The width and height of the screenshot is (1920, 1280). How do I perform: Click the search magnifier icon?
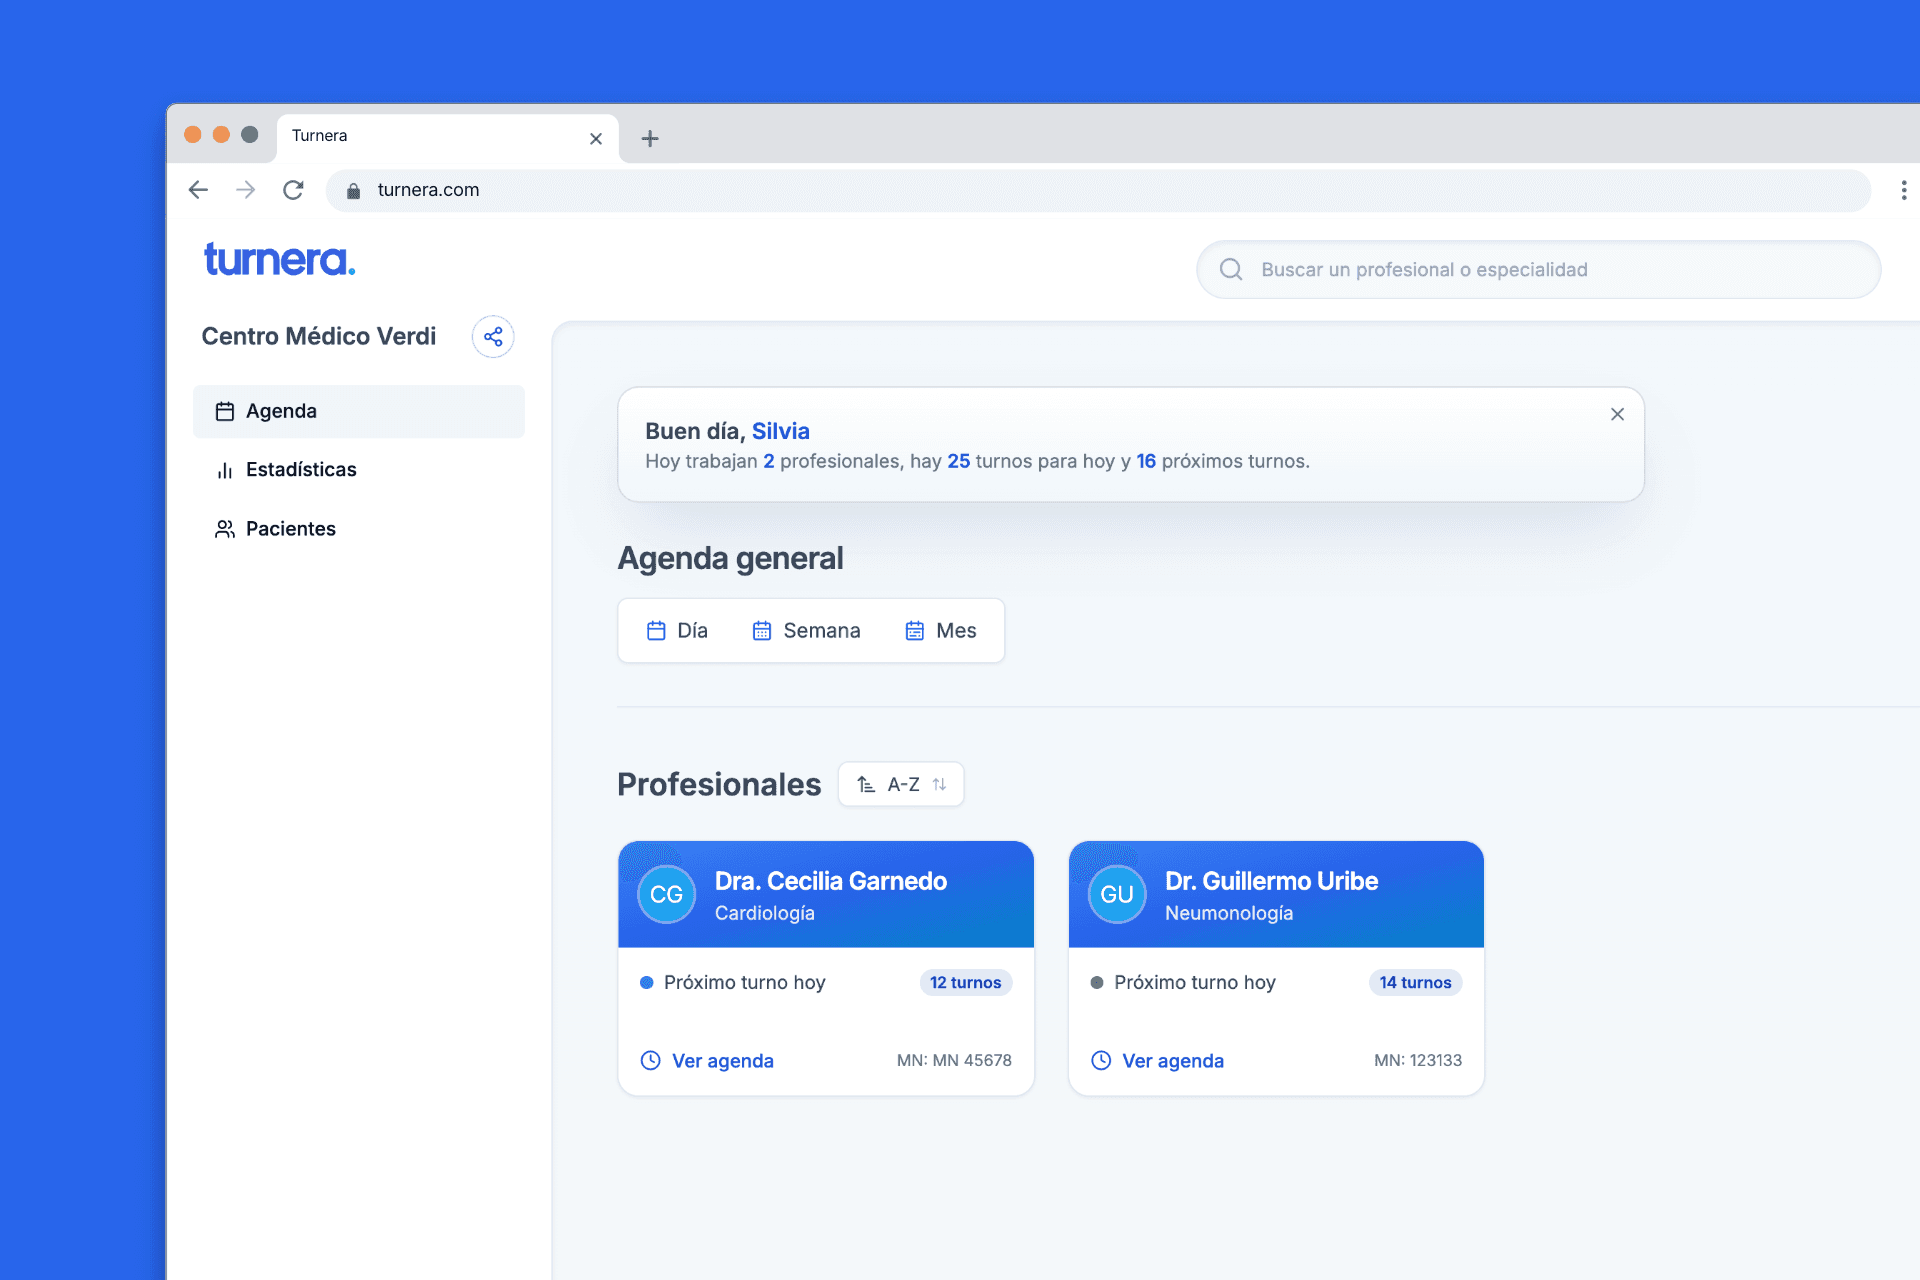tap(1230, 269)
